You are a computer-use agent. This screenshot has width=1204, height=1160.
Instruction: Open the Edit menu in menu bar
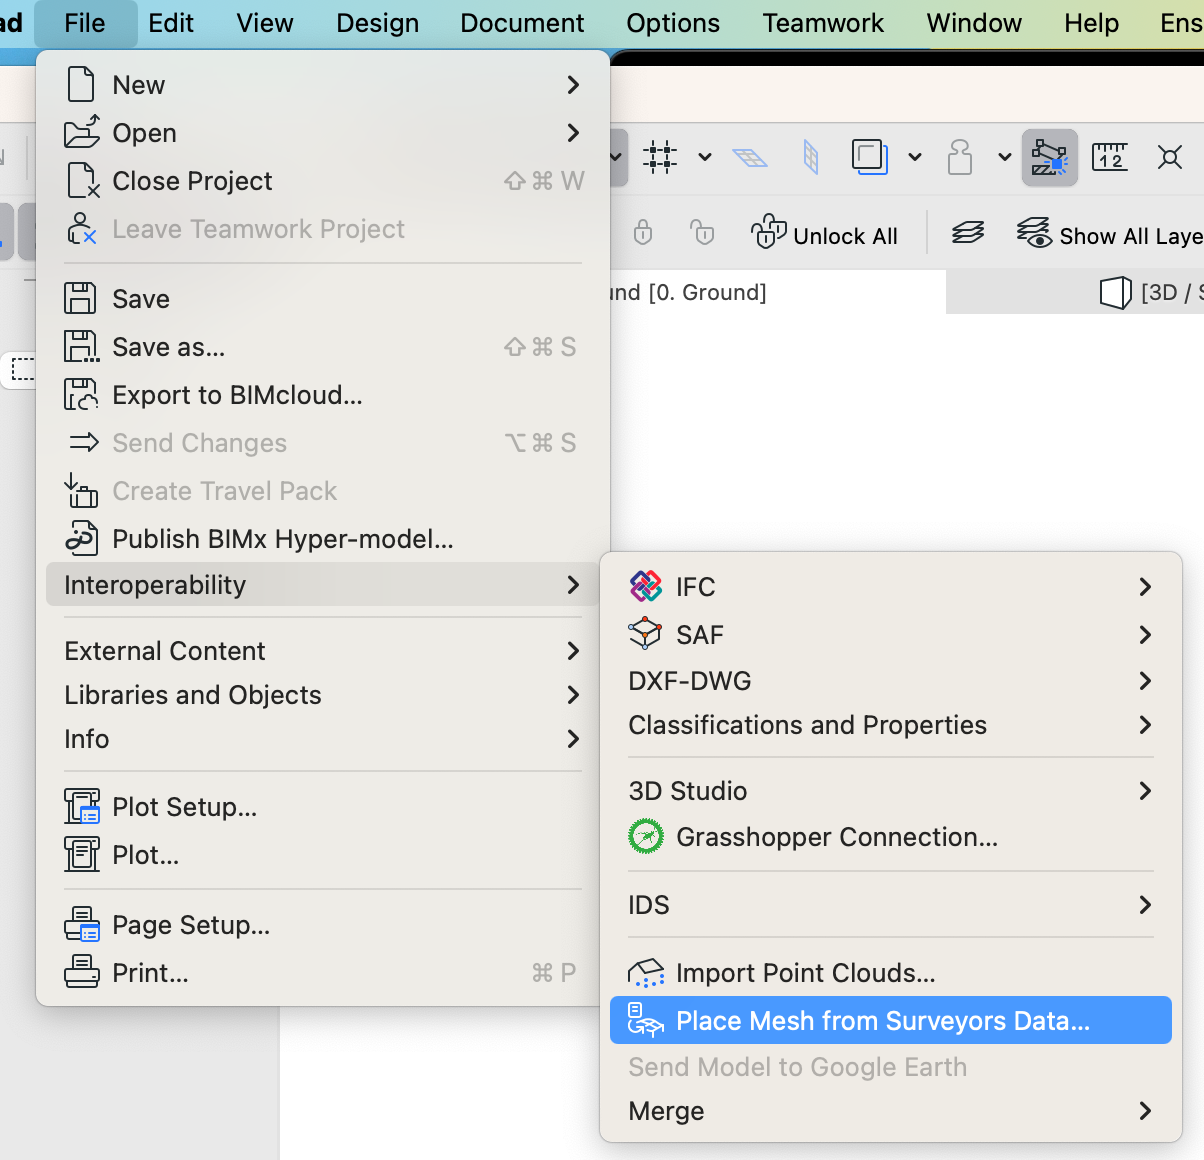[x=171, y=23]
